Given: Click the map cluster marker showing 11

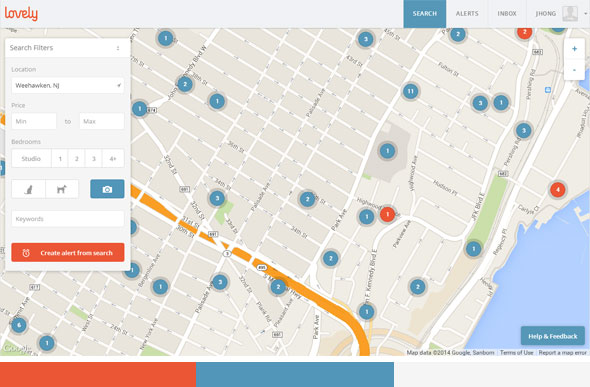Looking at the screenshot, I should point(411,91).
